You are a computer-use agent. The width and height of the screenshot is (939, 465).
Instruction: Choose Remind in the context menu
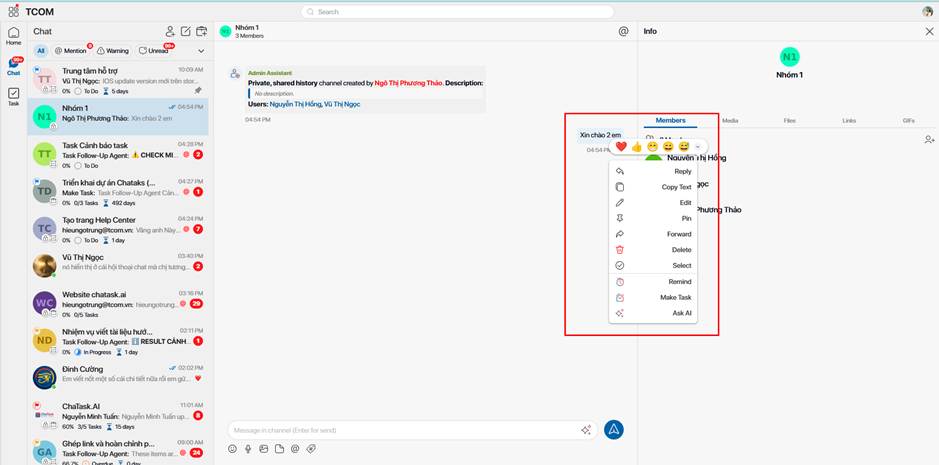click(x=653, y=282)
